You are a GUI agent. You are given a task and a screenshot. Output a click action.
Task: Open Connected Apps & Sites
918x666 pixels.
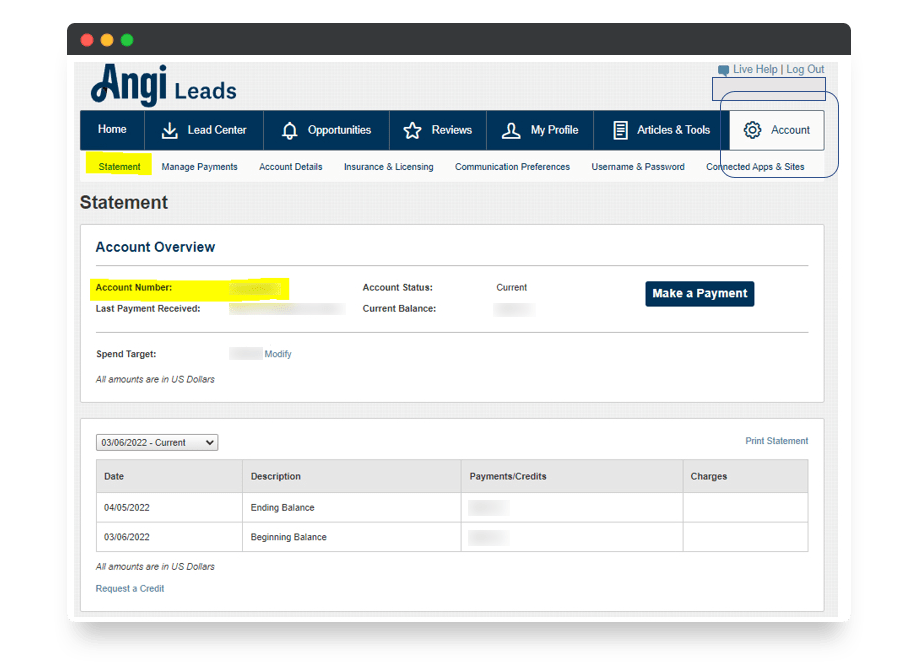point(755,166)
